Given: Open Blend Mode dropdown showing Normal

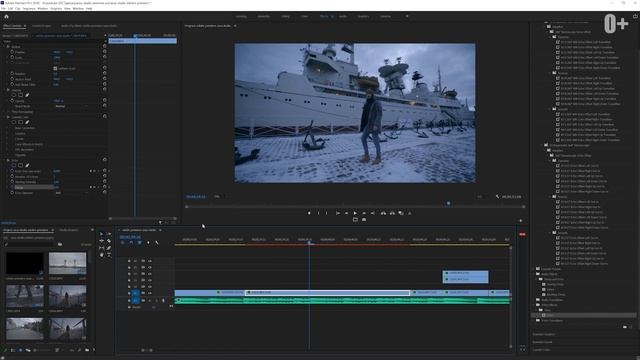Looking at the screenshot, I should (71, 106).
